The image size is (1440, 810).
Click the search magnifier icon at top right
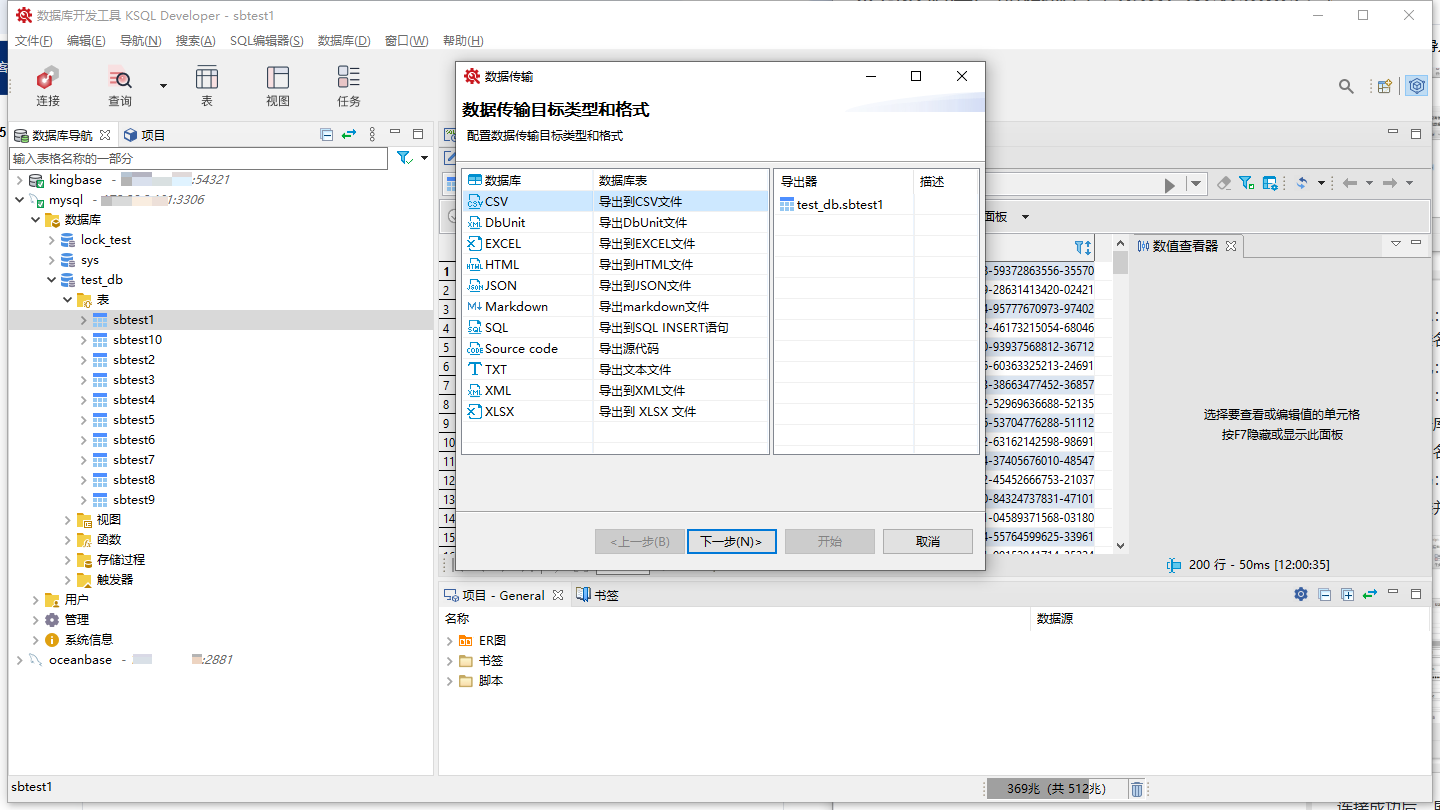coord(1346,87)
